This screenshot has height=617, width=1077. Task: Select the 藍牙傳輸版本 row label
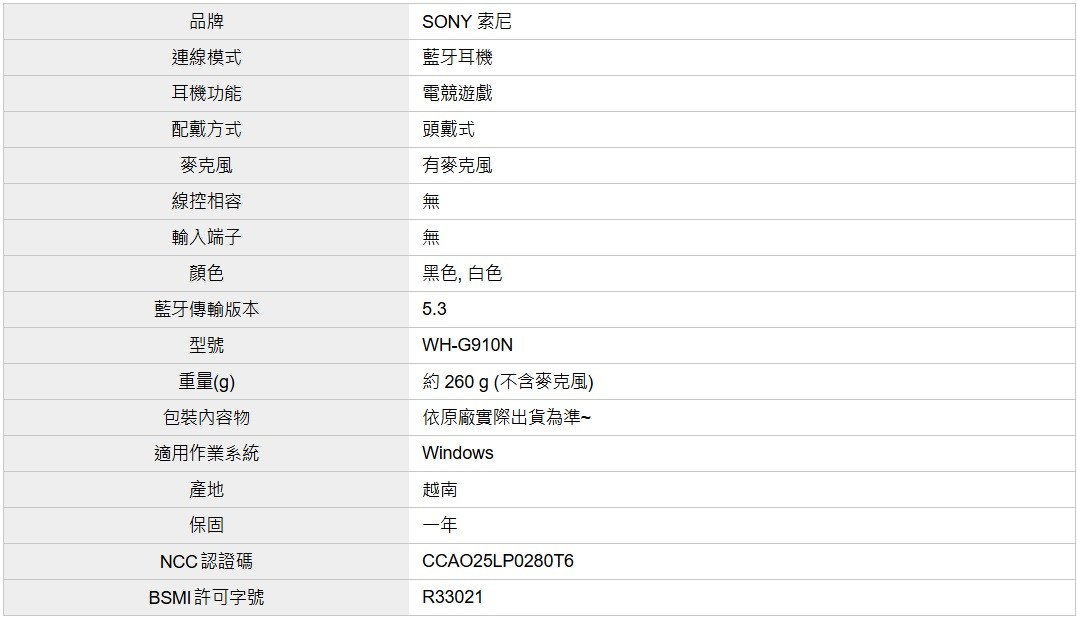tap(206, 310)
